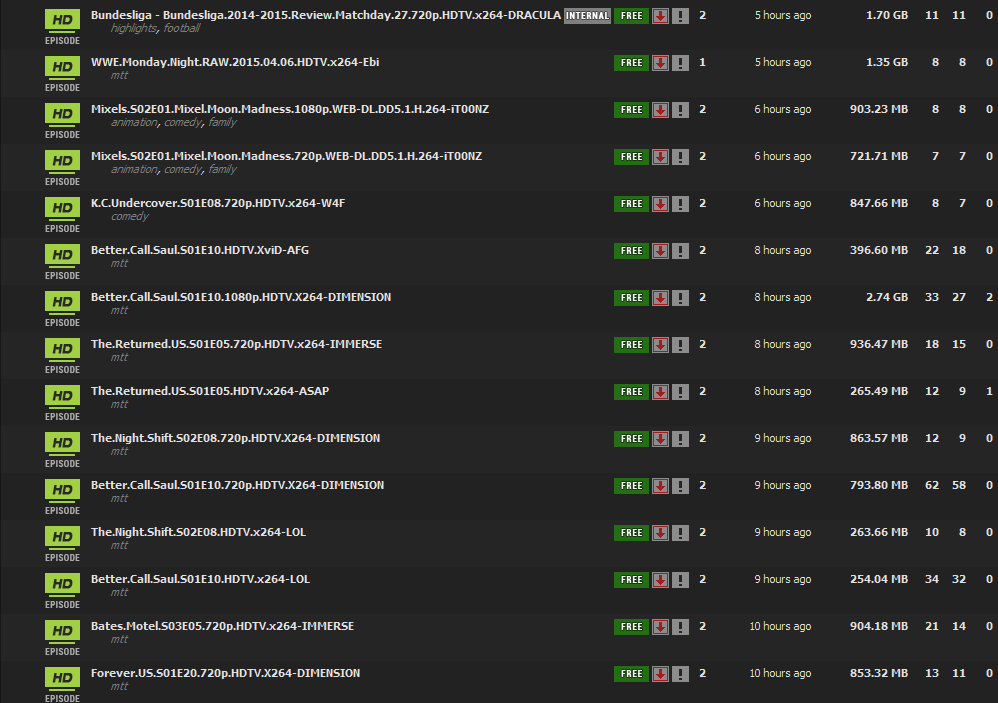The width and height of the screenshot is (998, 703).
Task: Open Better.Call.Saul.S01E10.HDTV.x264-LOL page
Action: pos(200,580)
